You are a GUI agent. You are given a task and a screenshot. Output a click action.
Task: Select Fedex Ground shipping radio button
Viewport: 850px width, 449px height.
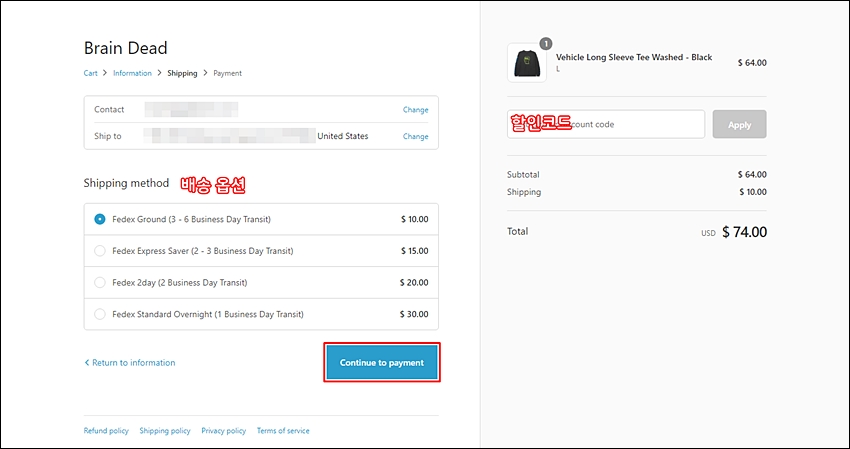[100, 219]
